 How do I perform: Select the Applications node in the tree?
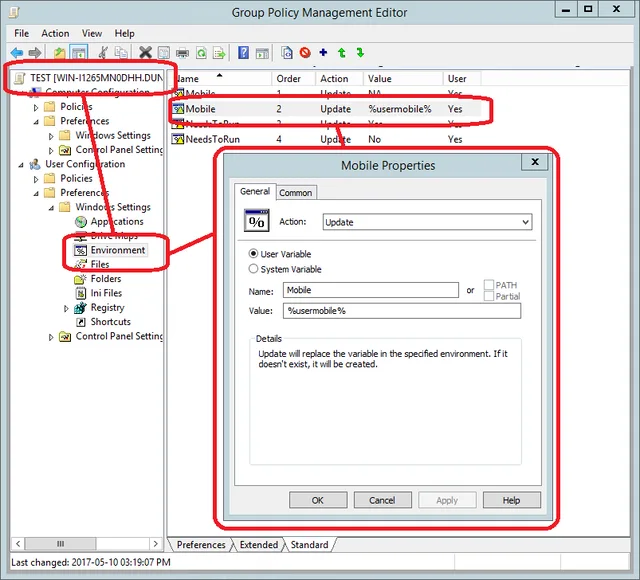click(x=117, y=221)
